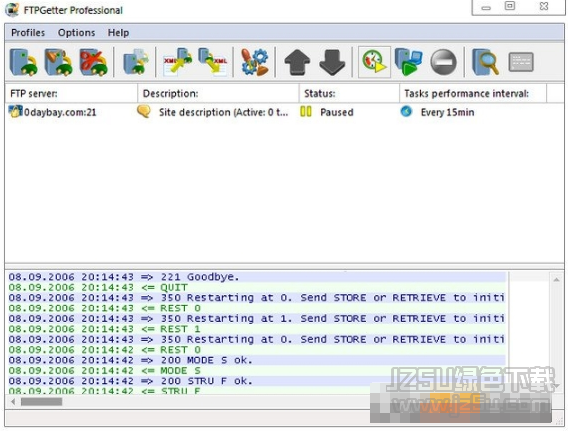Edit the selected server profile

[59, 62]
